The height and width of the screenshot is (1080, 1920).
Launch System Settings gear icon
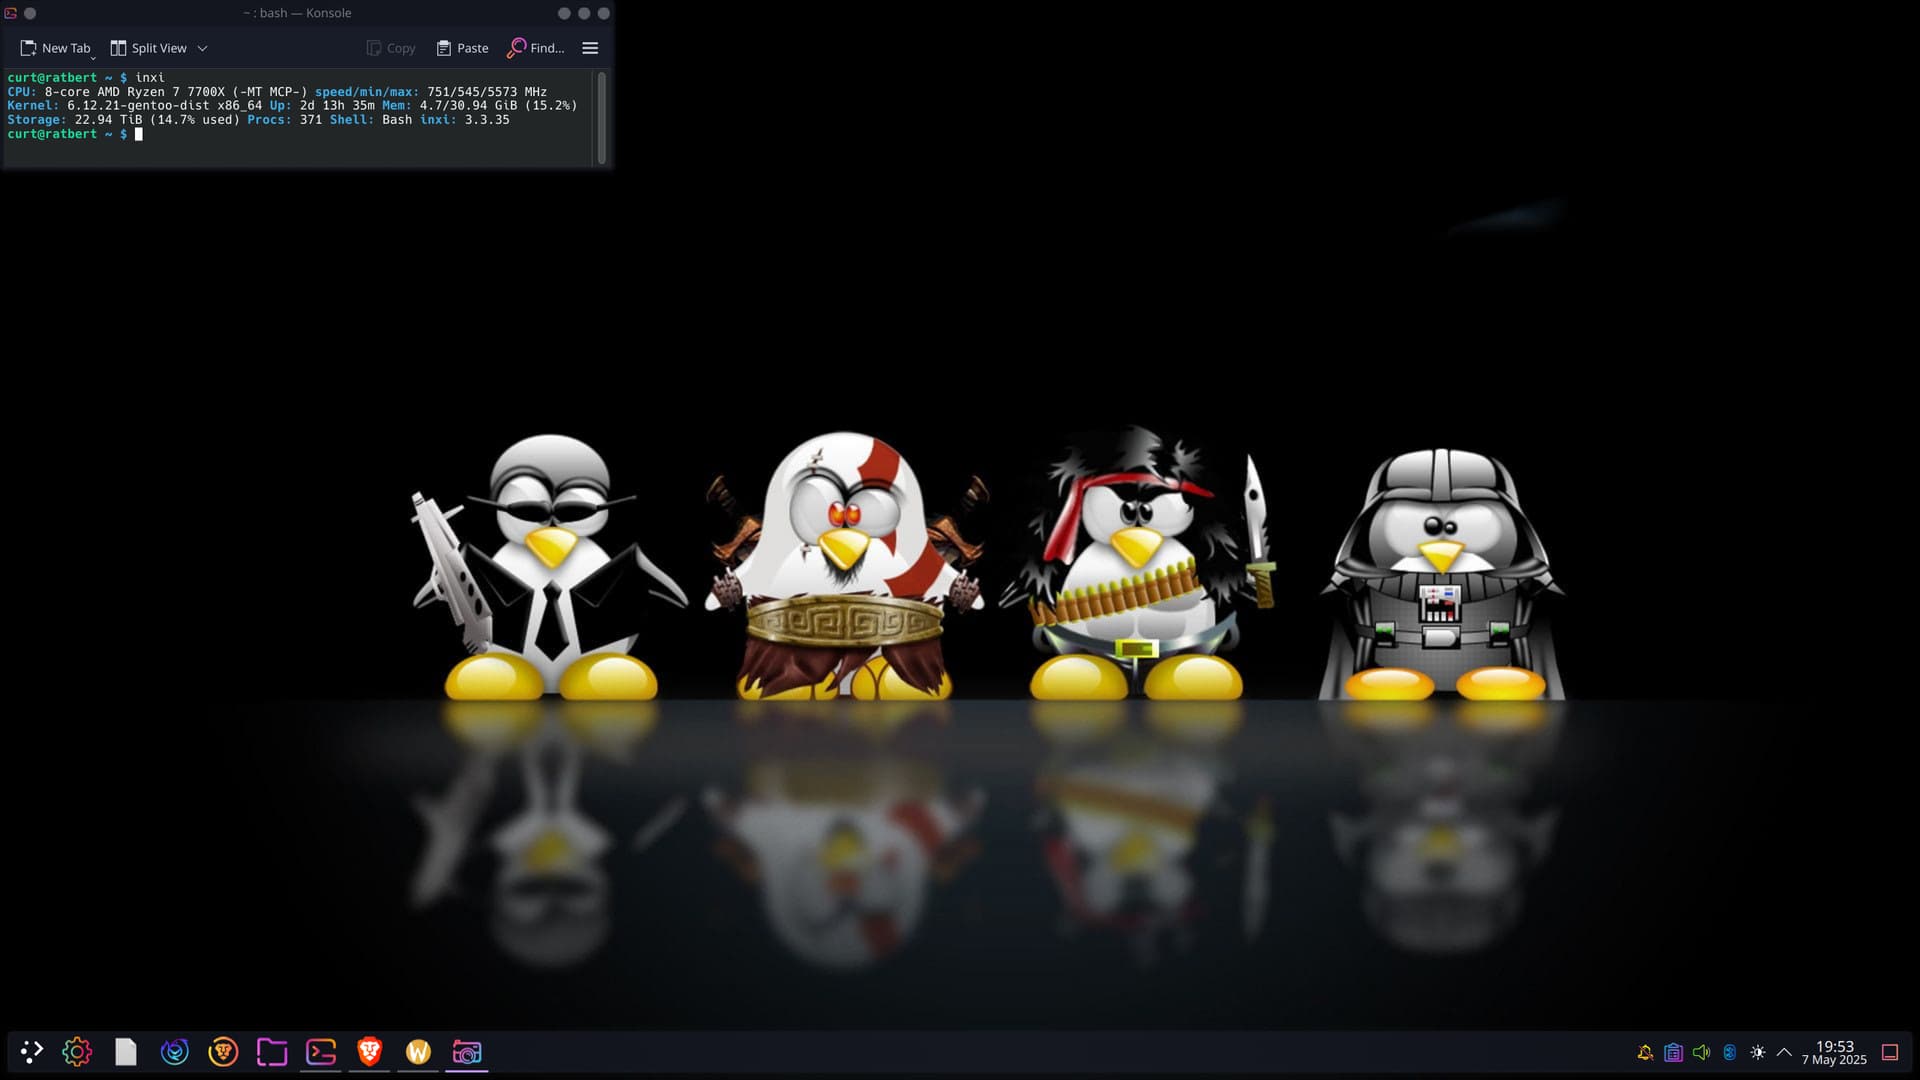click(x=77, y=1052)
